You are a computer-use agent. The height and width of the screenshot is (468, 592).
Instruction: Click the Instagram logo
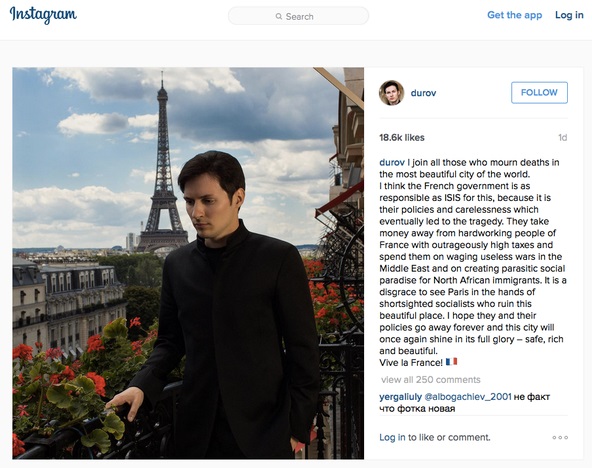(43, 15)
